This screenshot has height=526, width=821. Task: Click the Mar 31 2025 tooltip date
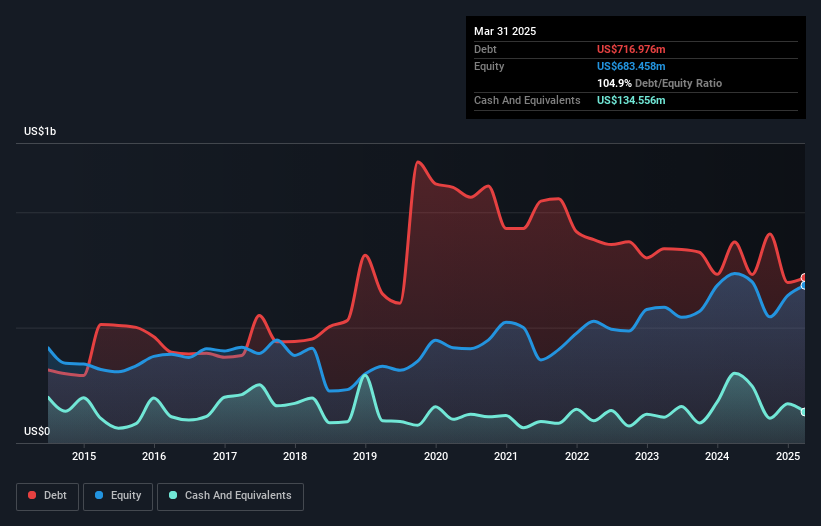(x=505, y=31)
